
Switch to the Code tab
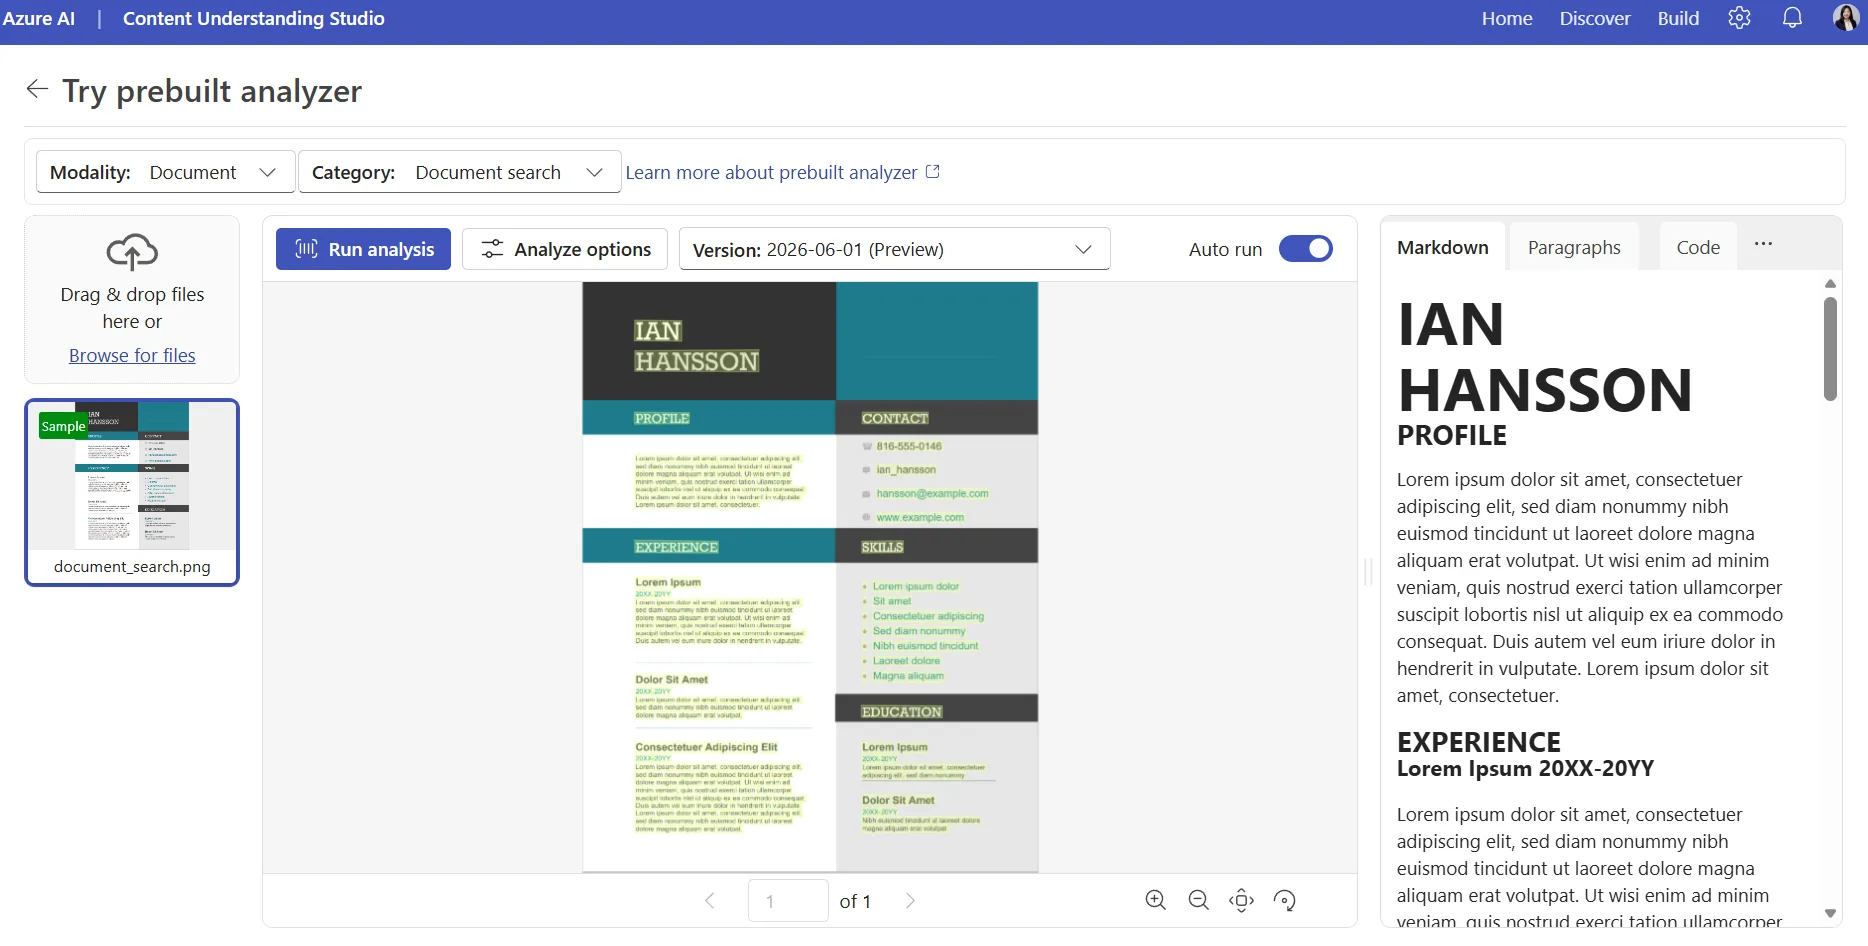pyautogui.click(x=1698, y=247)
